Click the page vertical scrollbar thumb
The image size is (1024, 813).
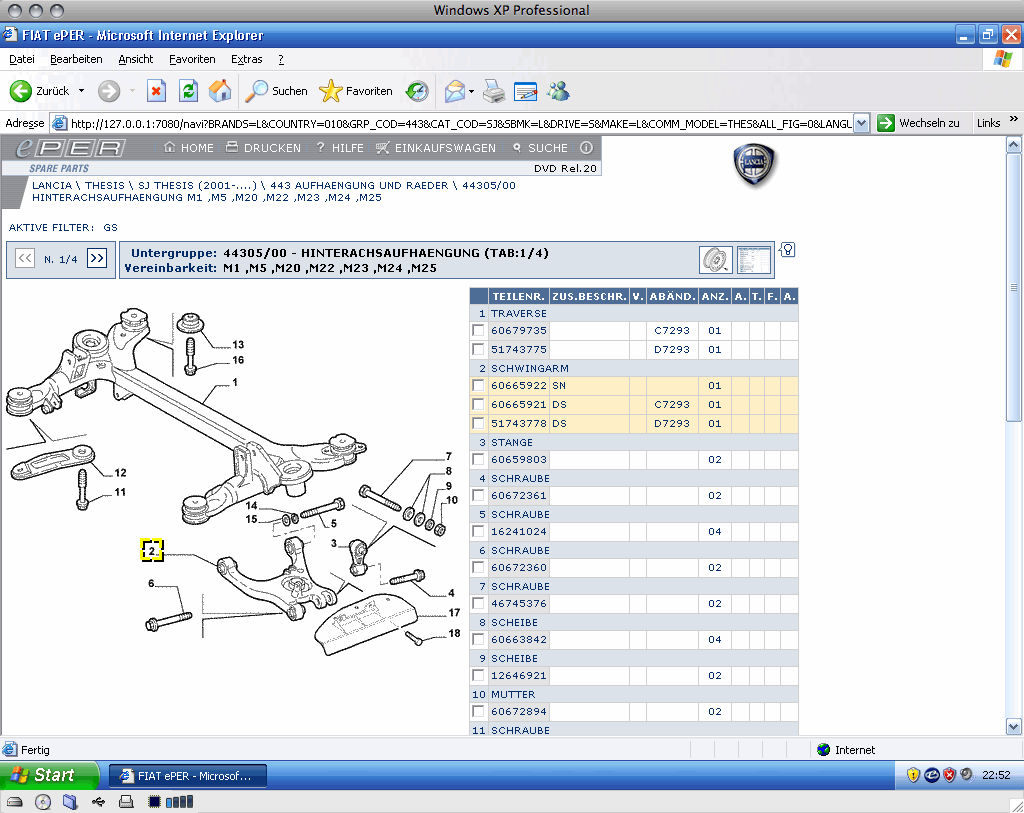[1014, 287]
